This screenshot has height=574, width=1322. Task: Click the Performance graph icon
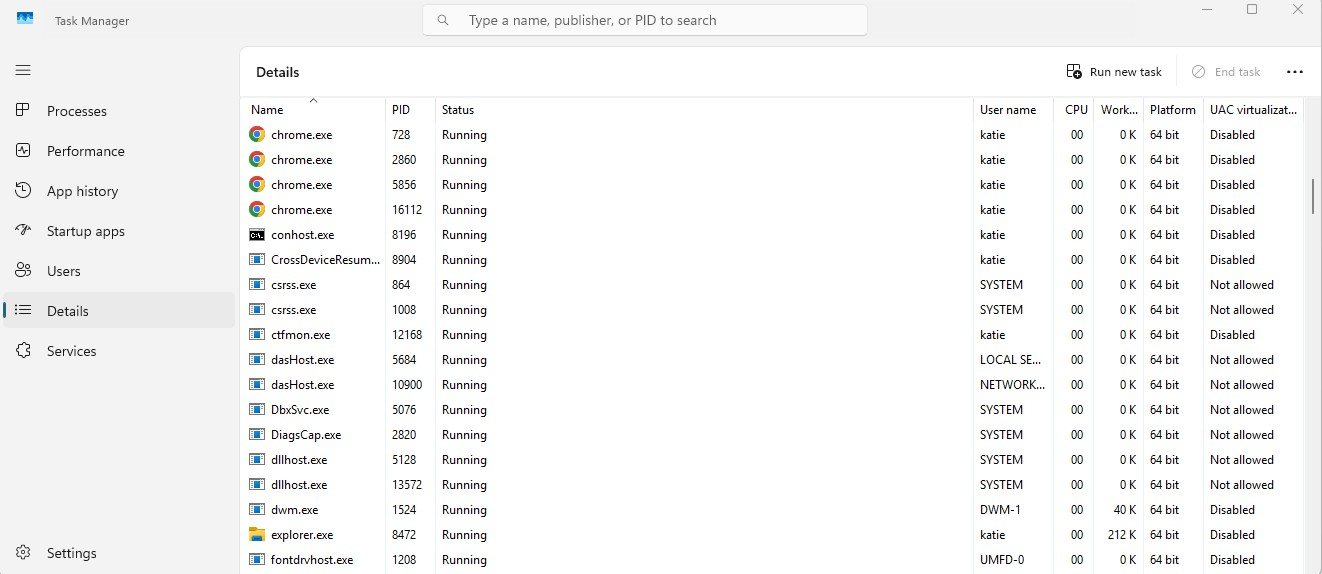(23, 151)
